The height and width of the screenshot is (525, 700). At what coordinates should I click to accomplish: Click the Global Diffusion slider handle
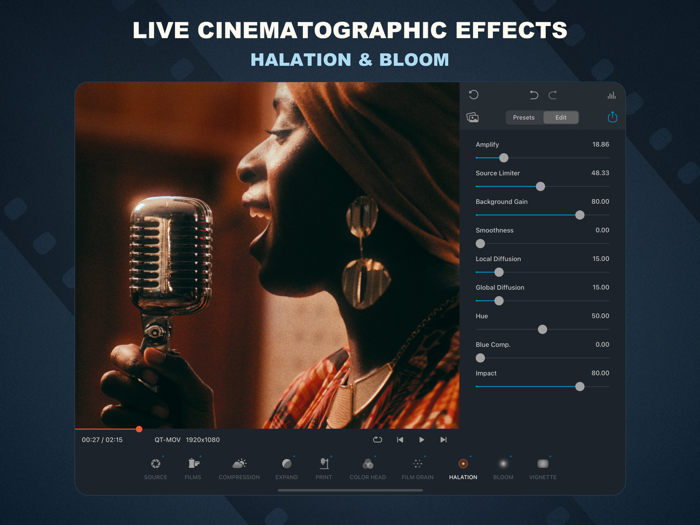[x=499, y=301]
